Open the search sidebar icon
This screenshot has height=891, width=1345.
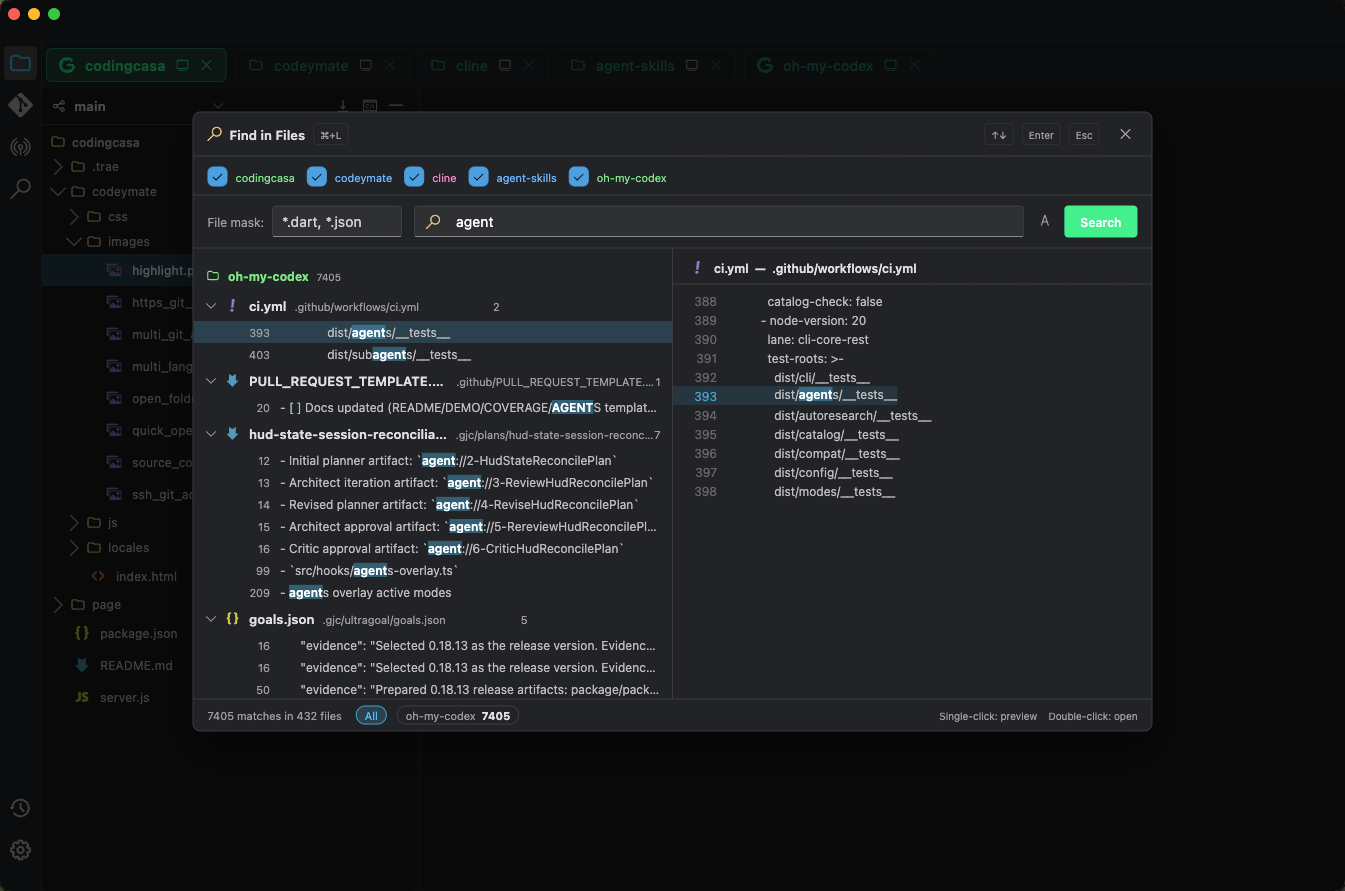20,189
